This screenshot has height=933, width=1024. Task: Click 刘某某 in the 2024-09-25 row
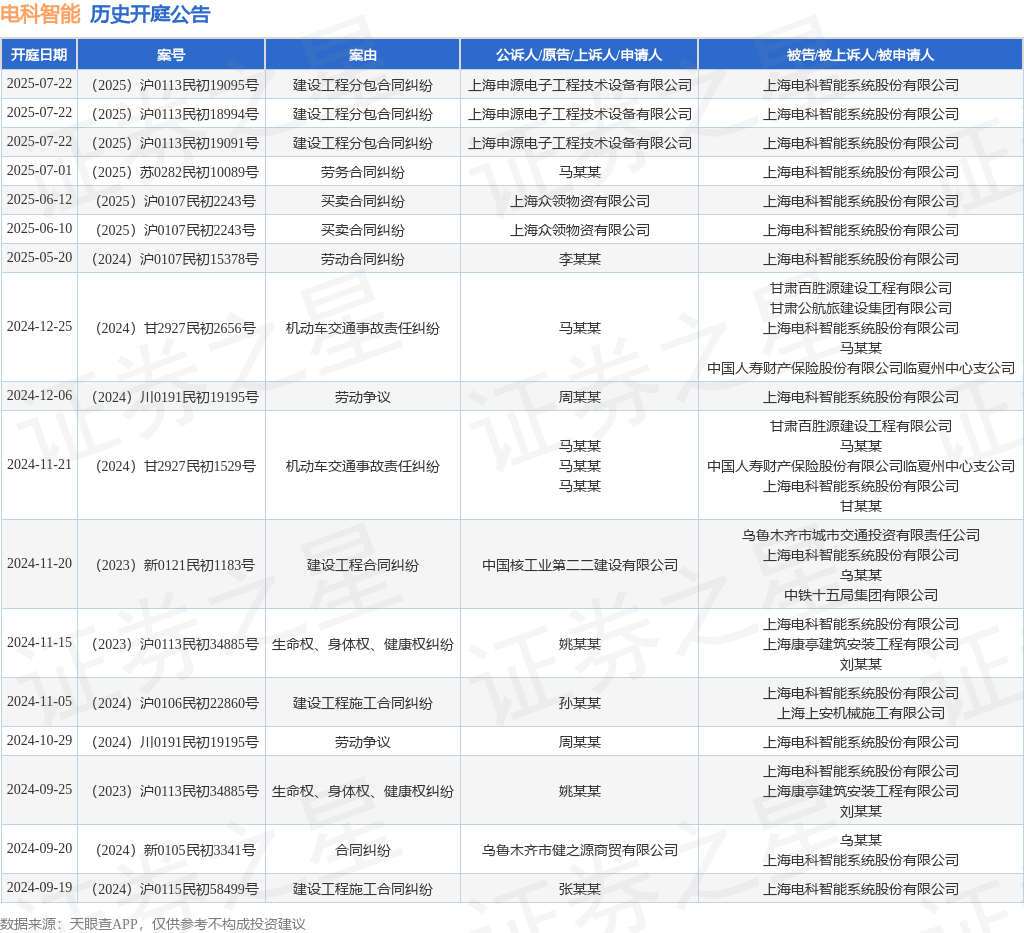pos(860,812)
